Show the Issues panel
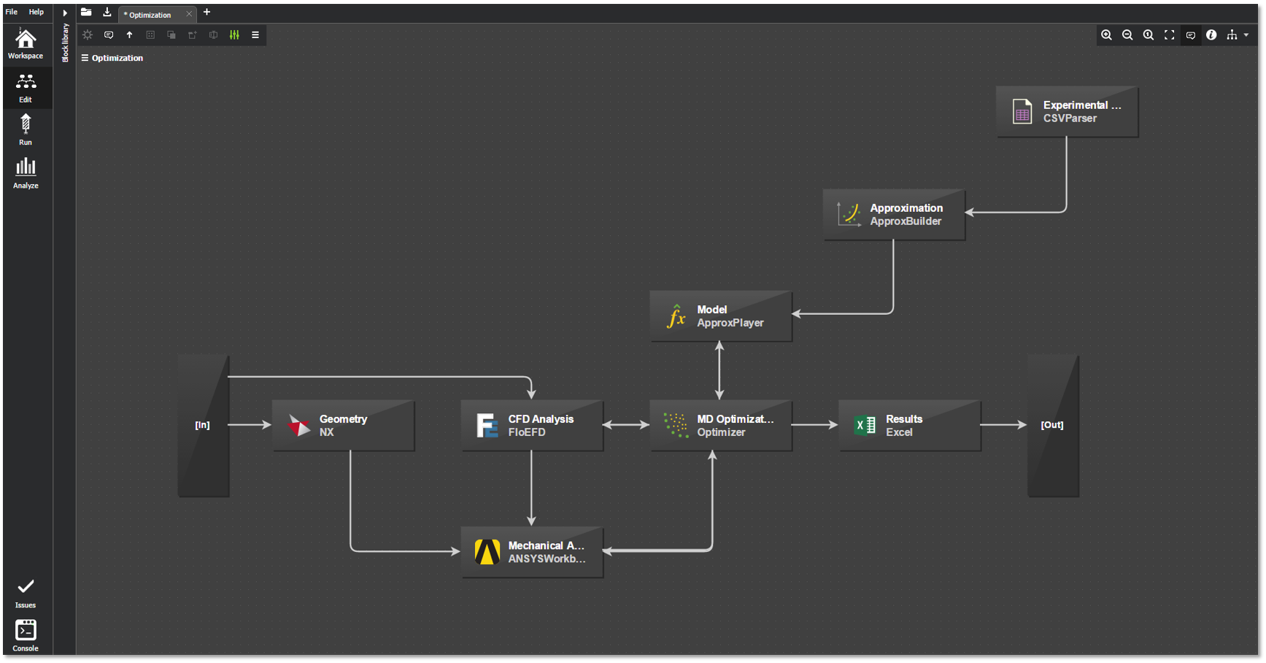Viewport: 1266px width, 663px height. point(25,592)
